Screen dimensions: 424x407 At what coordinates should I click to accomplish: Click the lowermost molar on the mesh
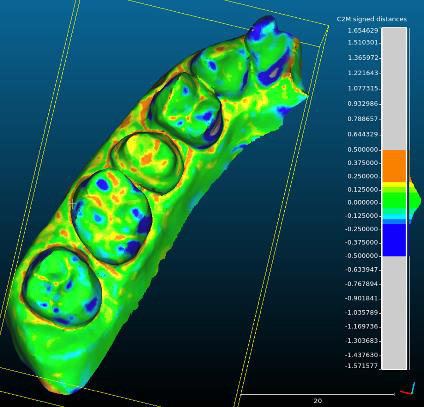[x=62, y=287]
